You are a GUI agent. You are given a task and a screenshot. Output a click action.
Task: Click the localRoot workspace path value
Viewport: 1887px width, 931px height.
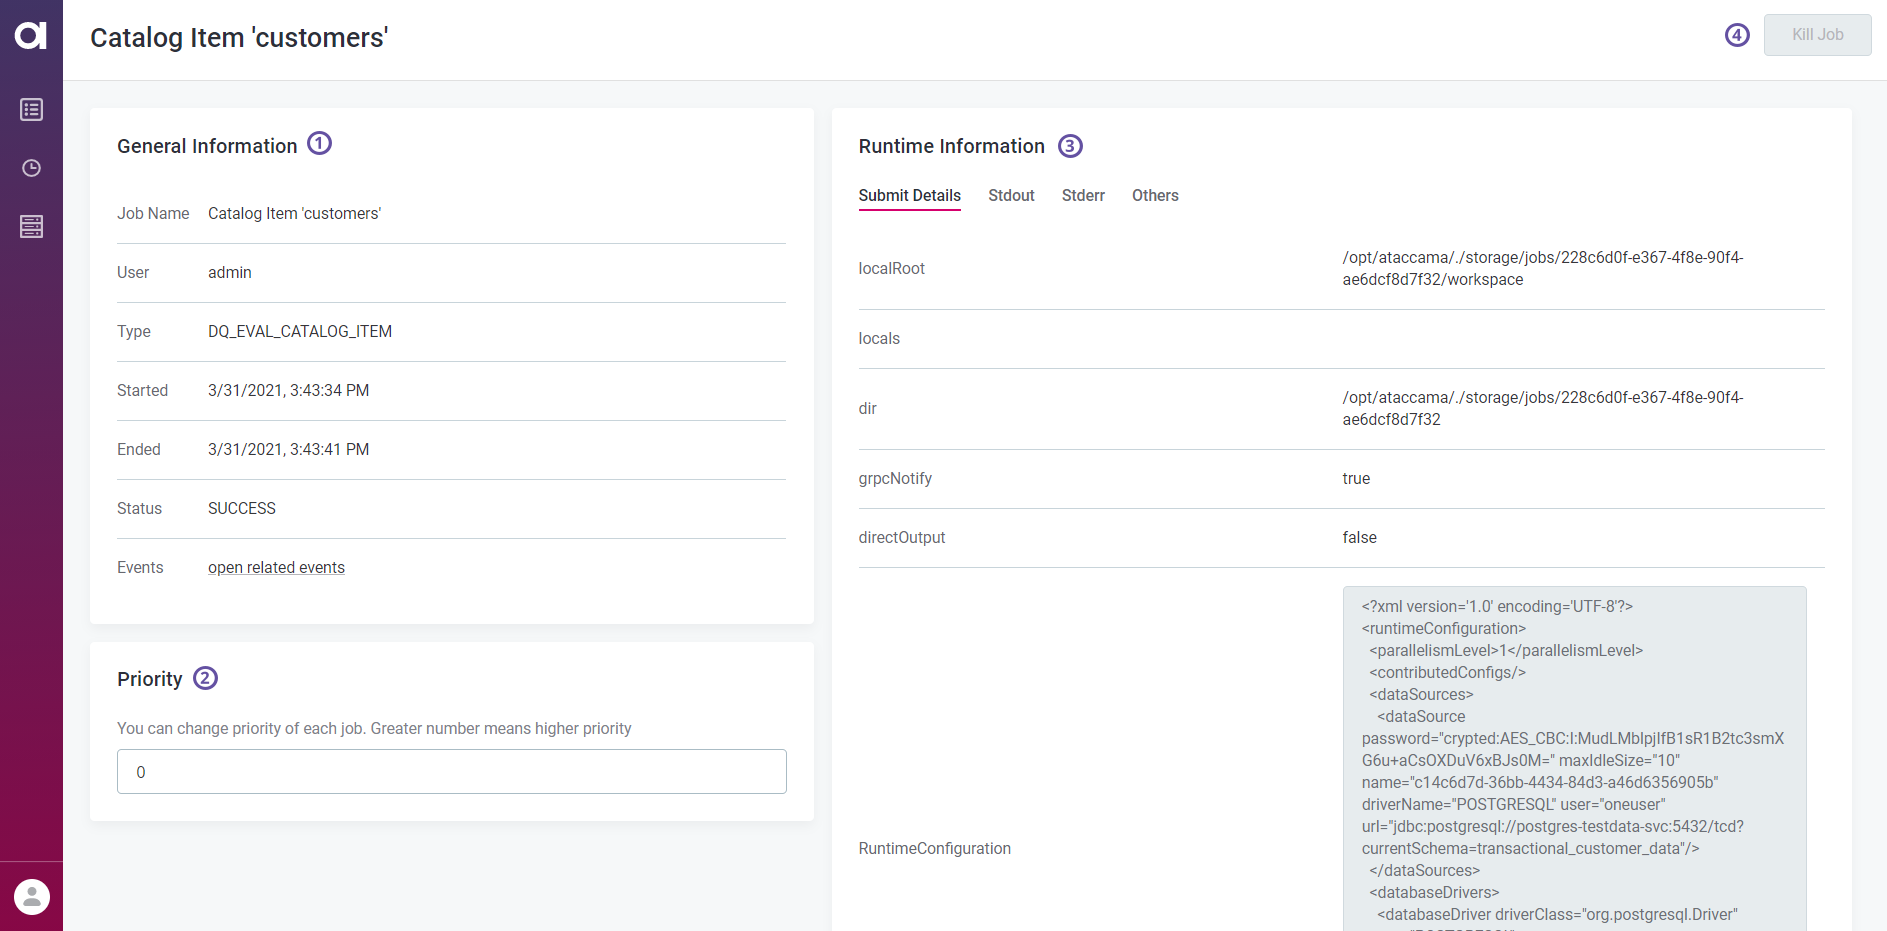point(1542,269)
